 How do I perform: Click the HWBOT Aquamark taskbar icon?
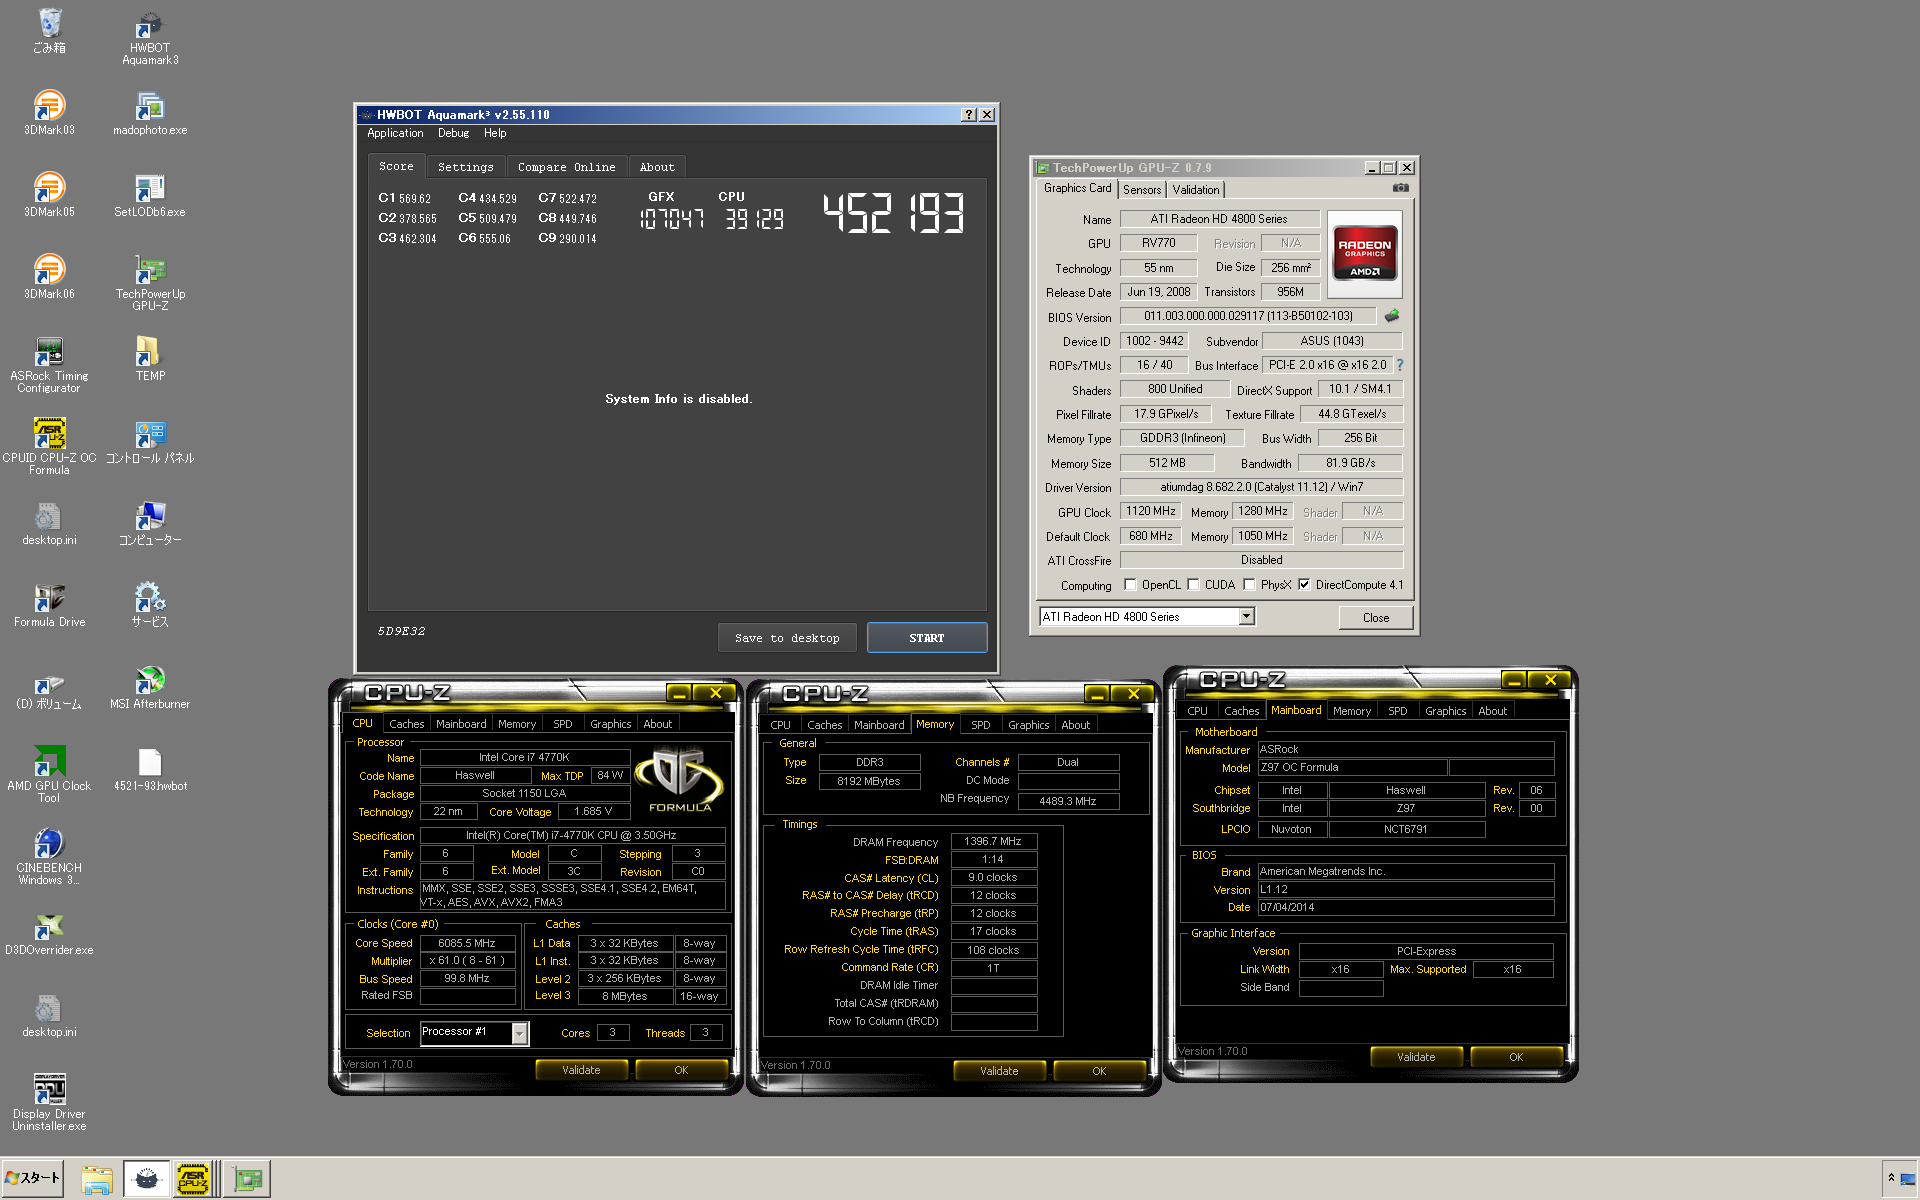click(146, 1179)
